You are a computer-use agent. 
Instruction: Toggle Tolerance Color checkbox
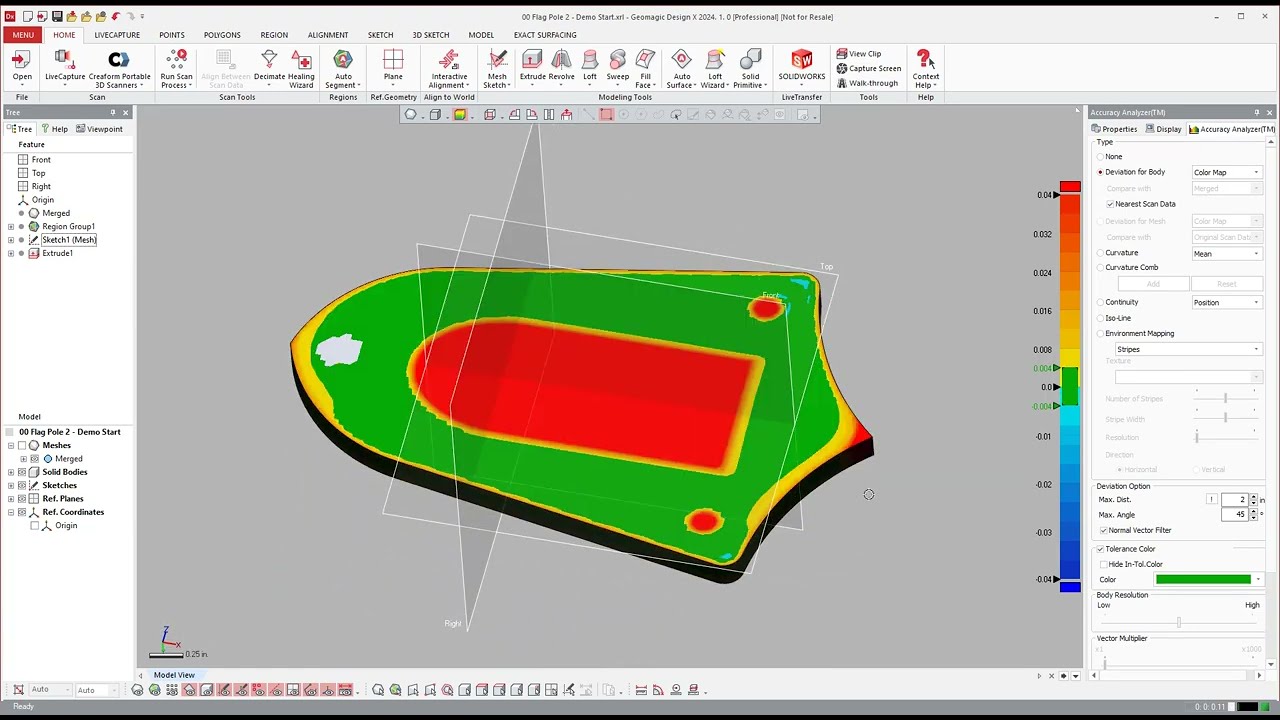pyautogui.click(x=1101, y=549)
